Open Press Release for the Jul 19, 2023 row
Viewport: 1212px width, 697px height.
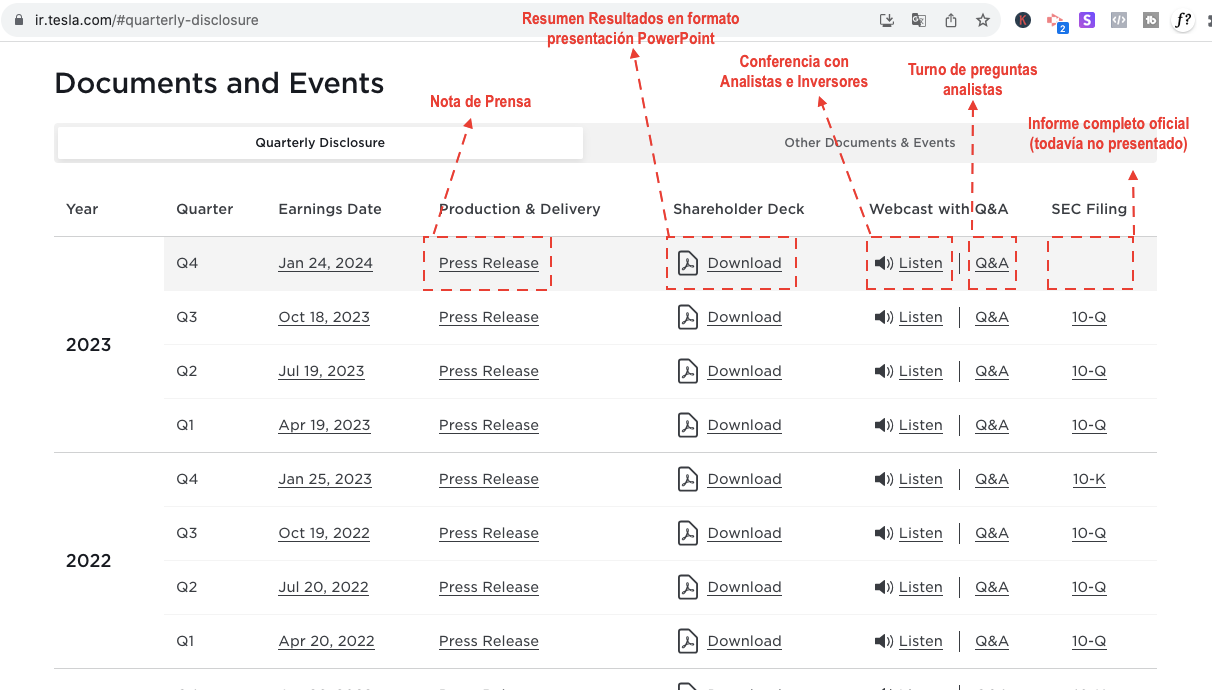(x=489, y=371)
